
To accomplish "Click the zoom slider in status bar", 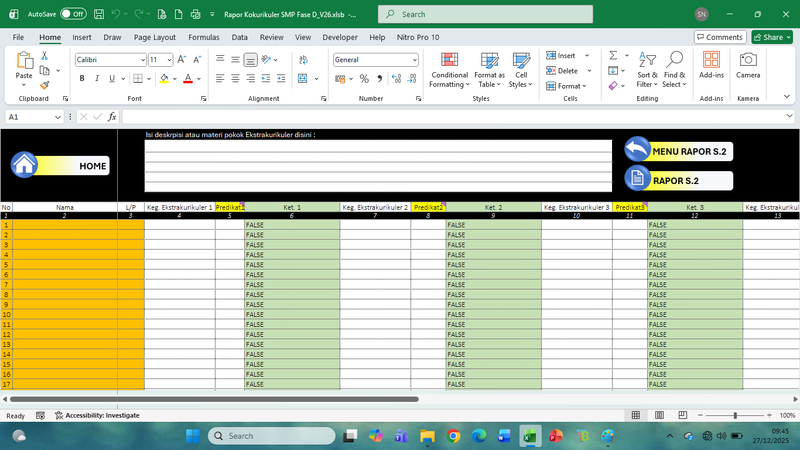I will tap(735, 415).
